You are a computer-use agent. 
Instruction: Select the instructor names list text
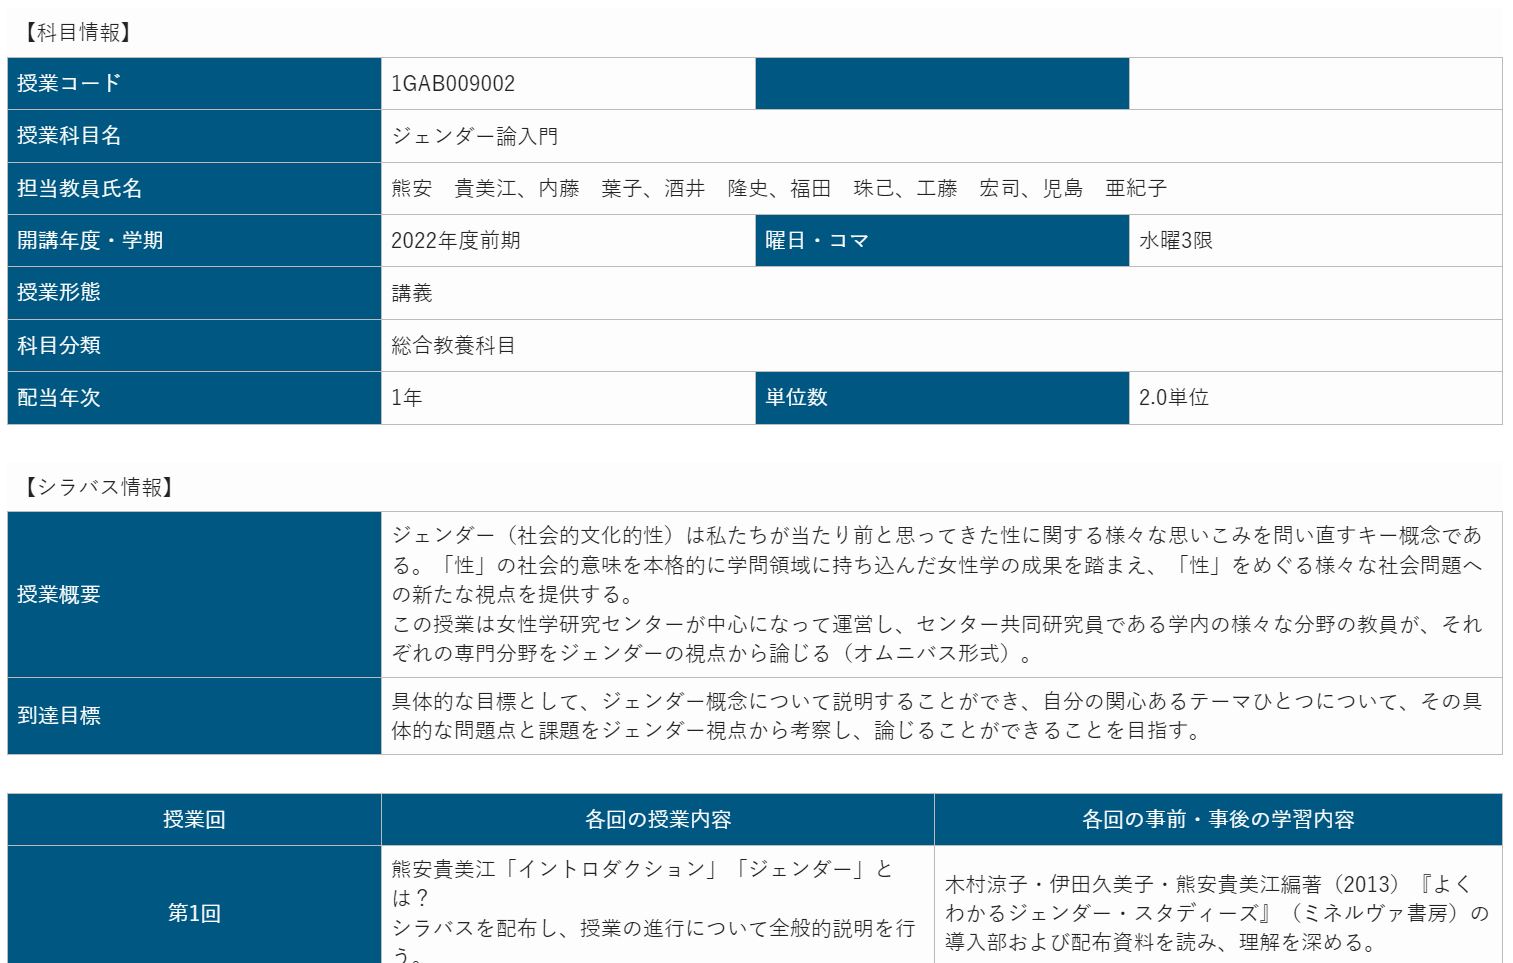(x=778, y=188)
